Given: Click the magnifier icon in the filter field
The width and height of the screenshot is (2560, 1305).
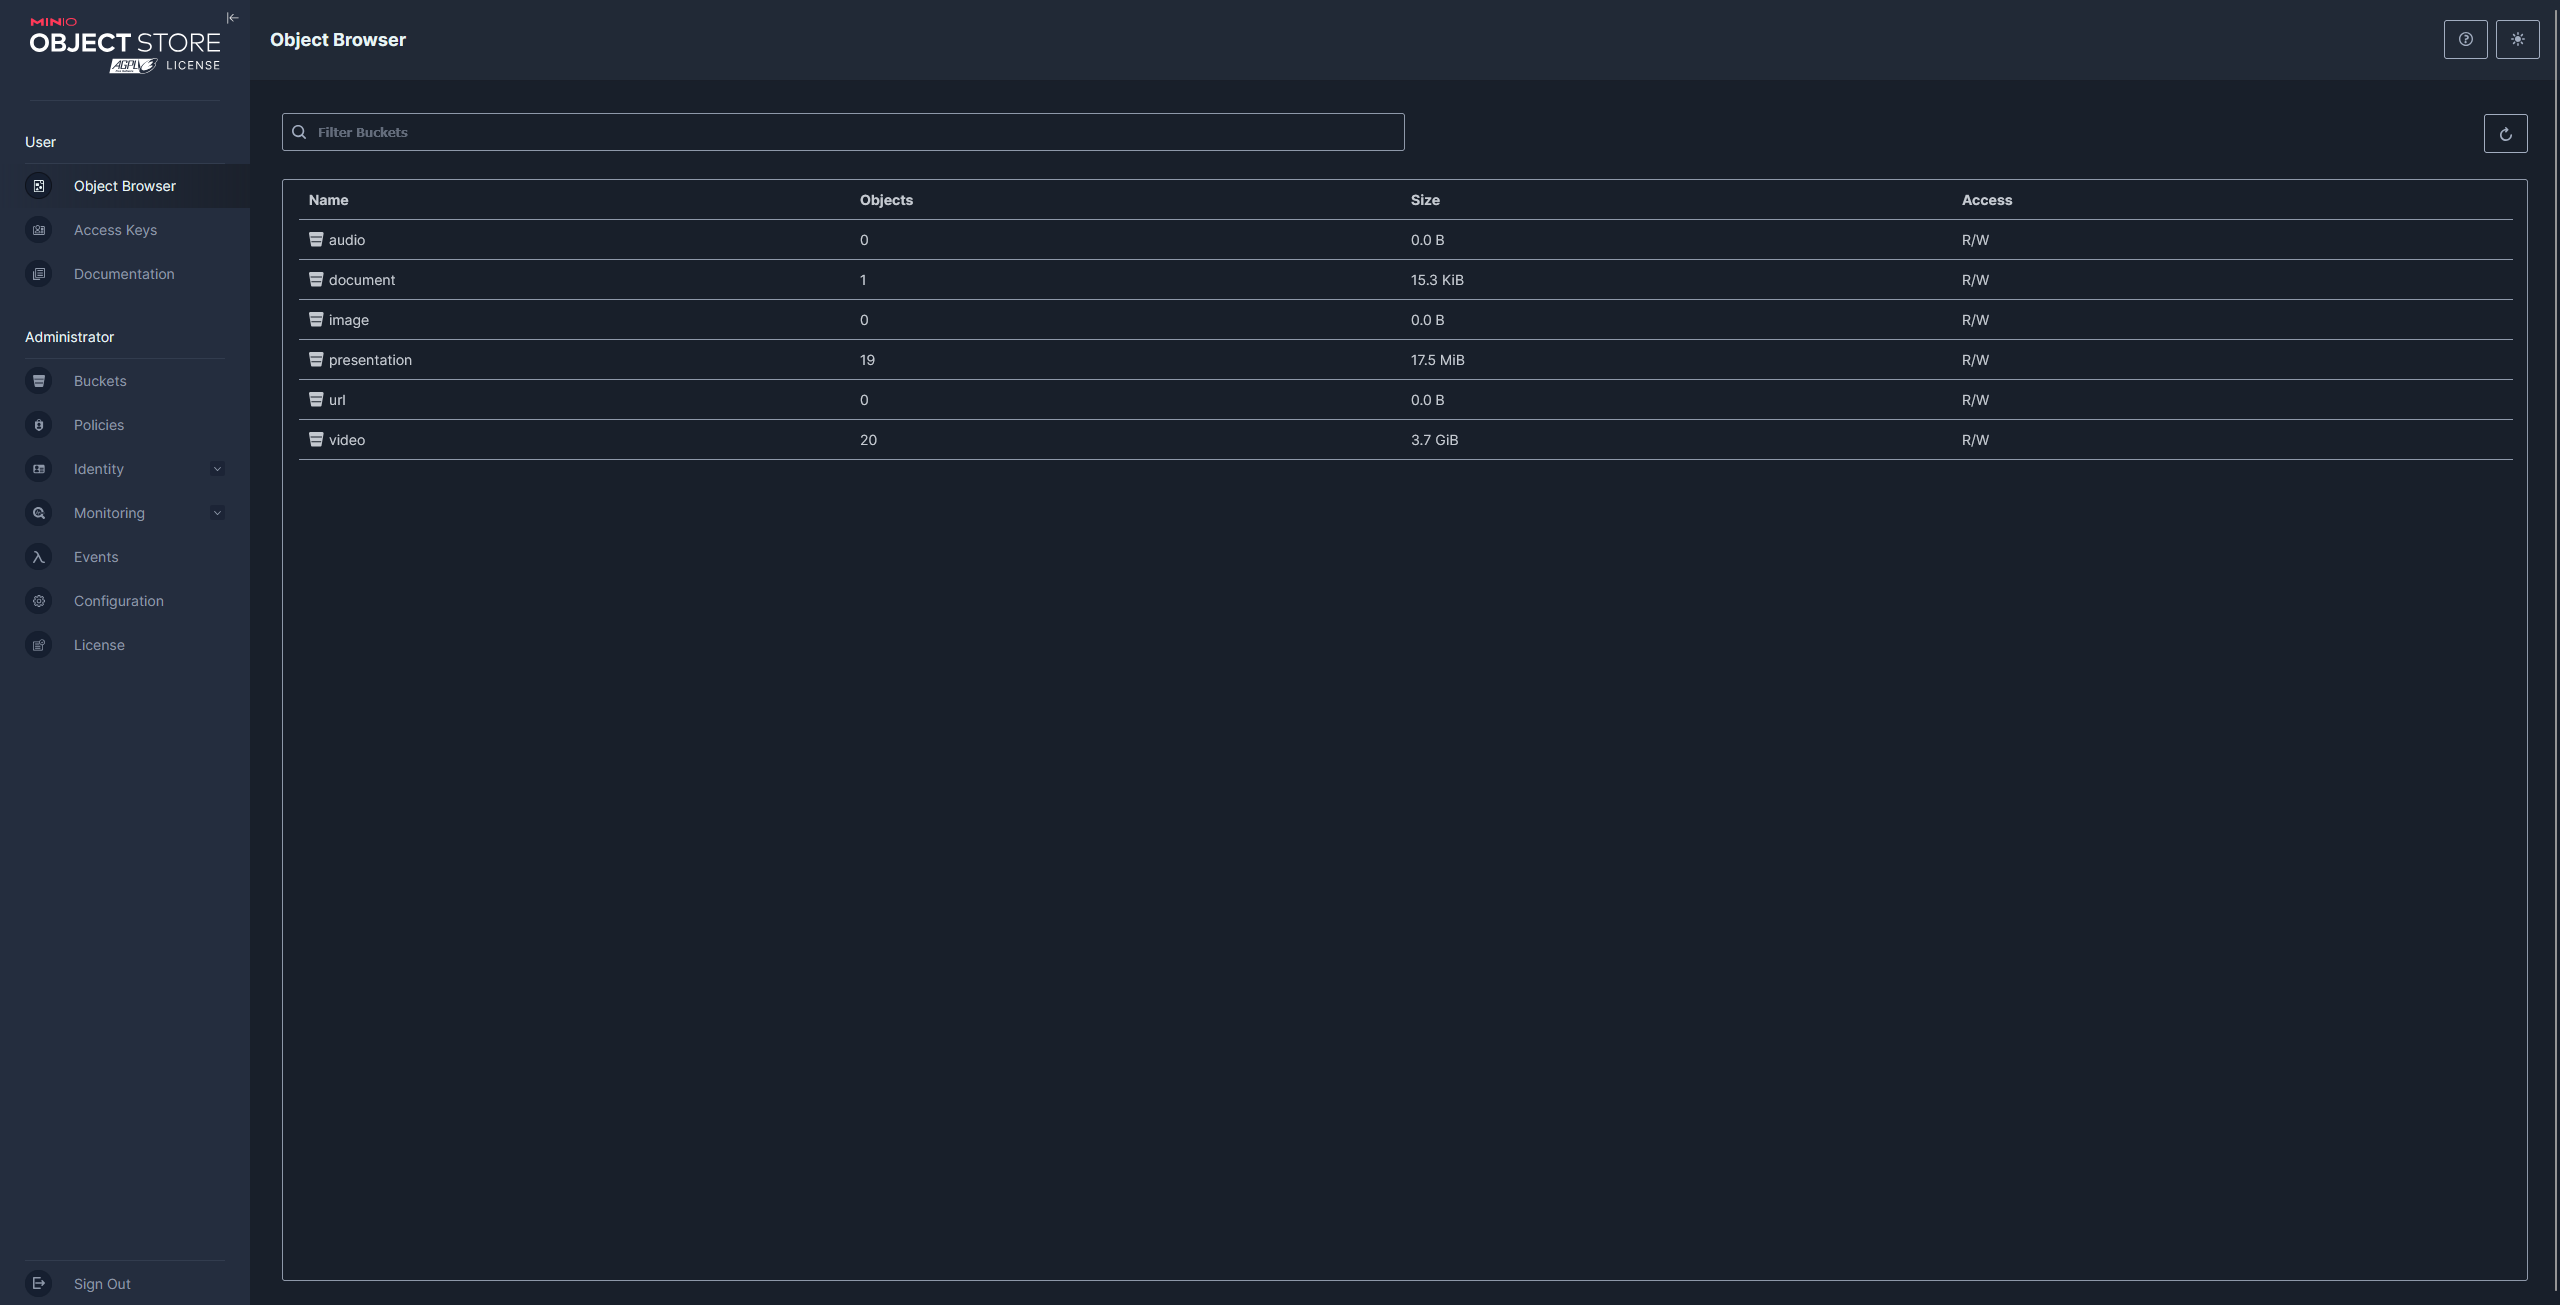Looking at the screenshot, I should tap(299, 132).
